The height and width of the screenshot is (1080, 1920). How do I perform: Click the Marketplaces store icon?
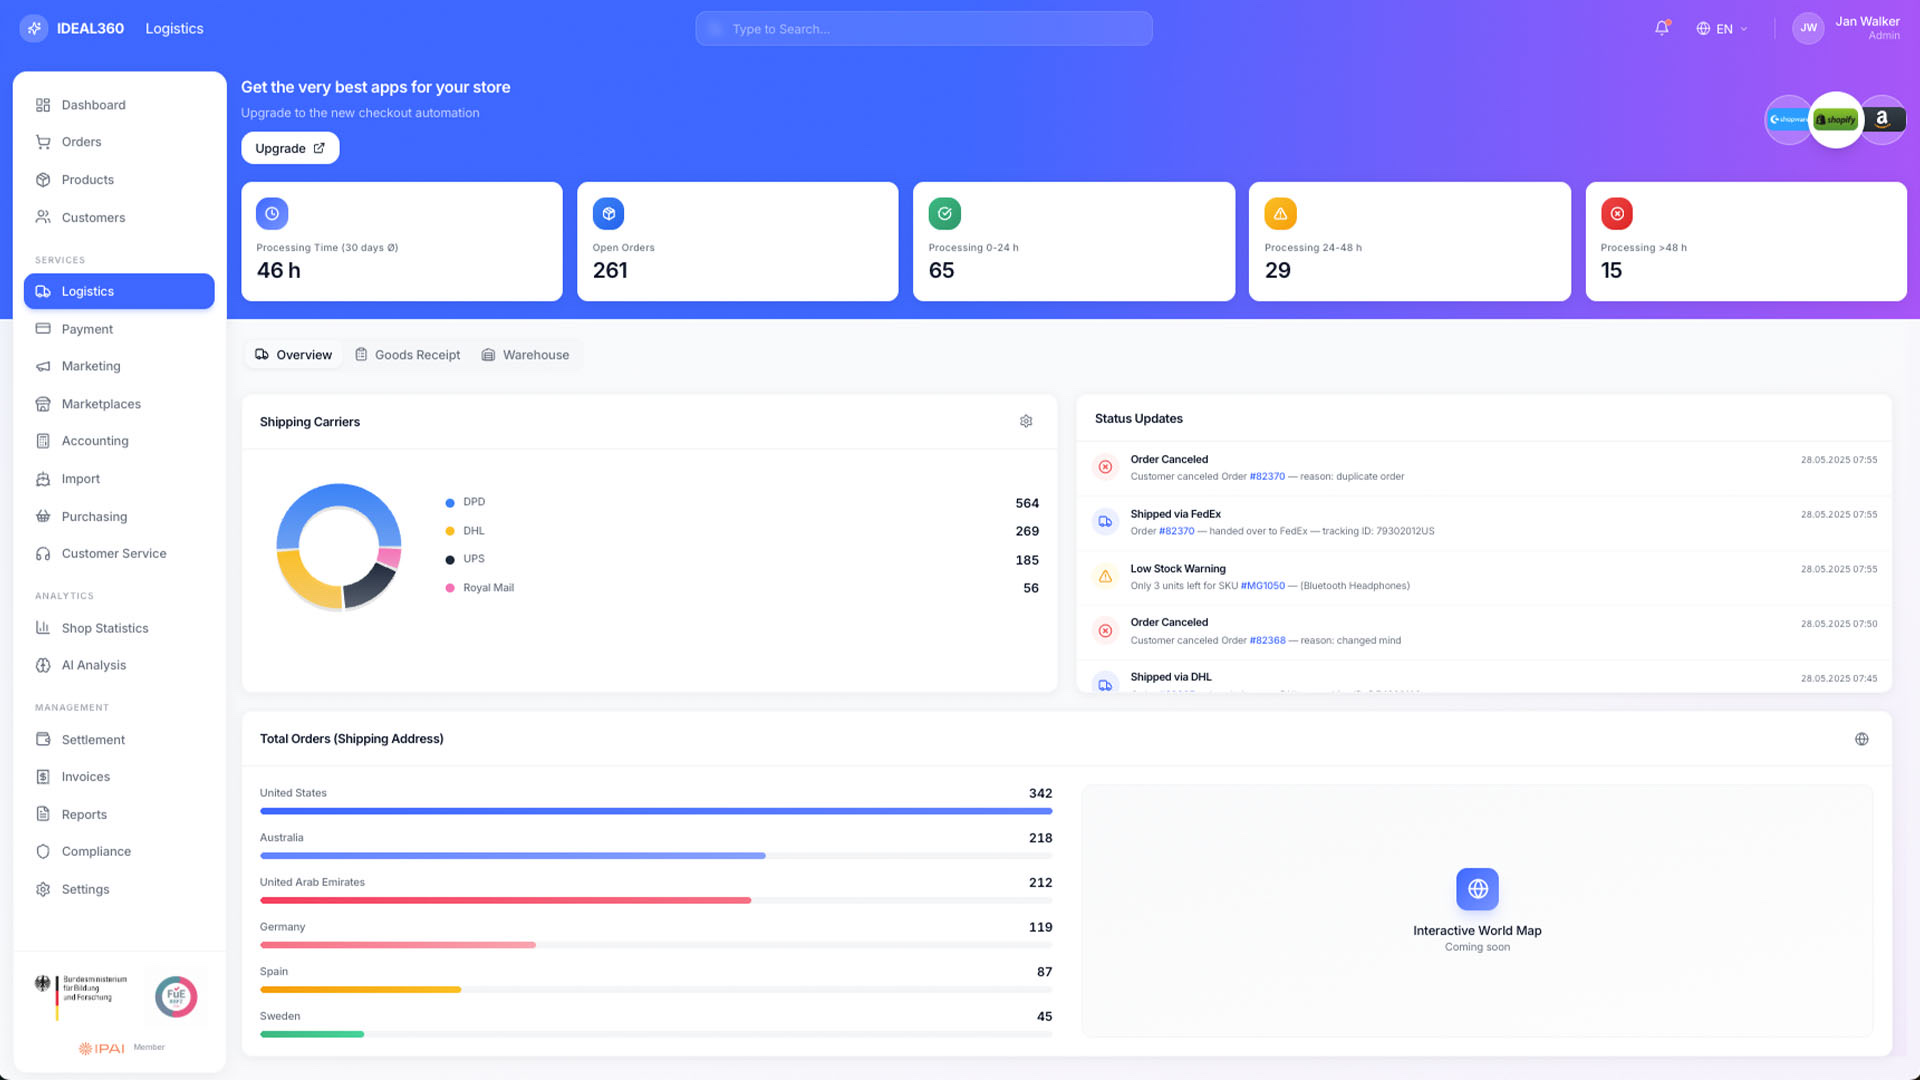(x=43, y=404)
